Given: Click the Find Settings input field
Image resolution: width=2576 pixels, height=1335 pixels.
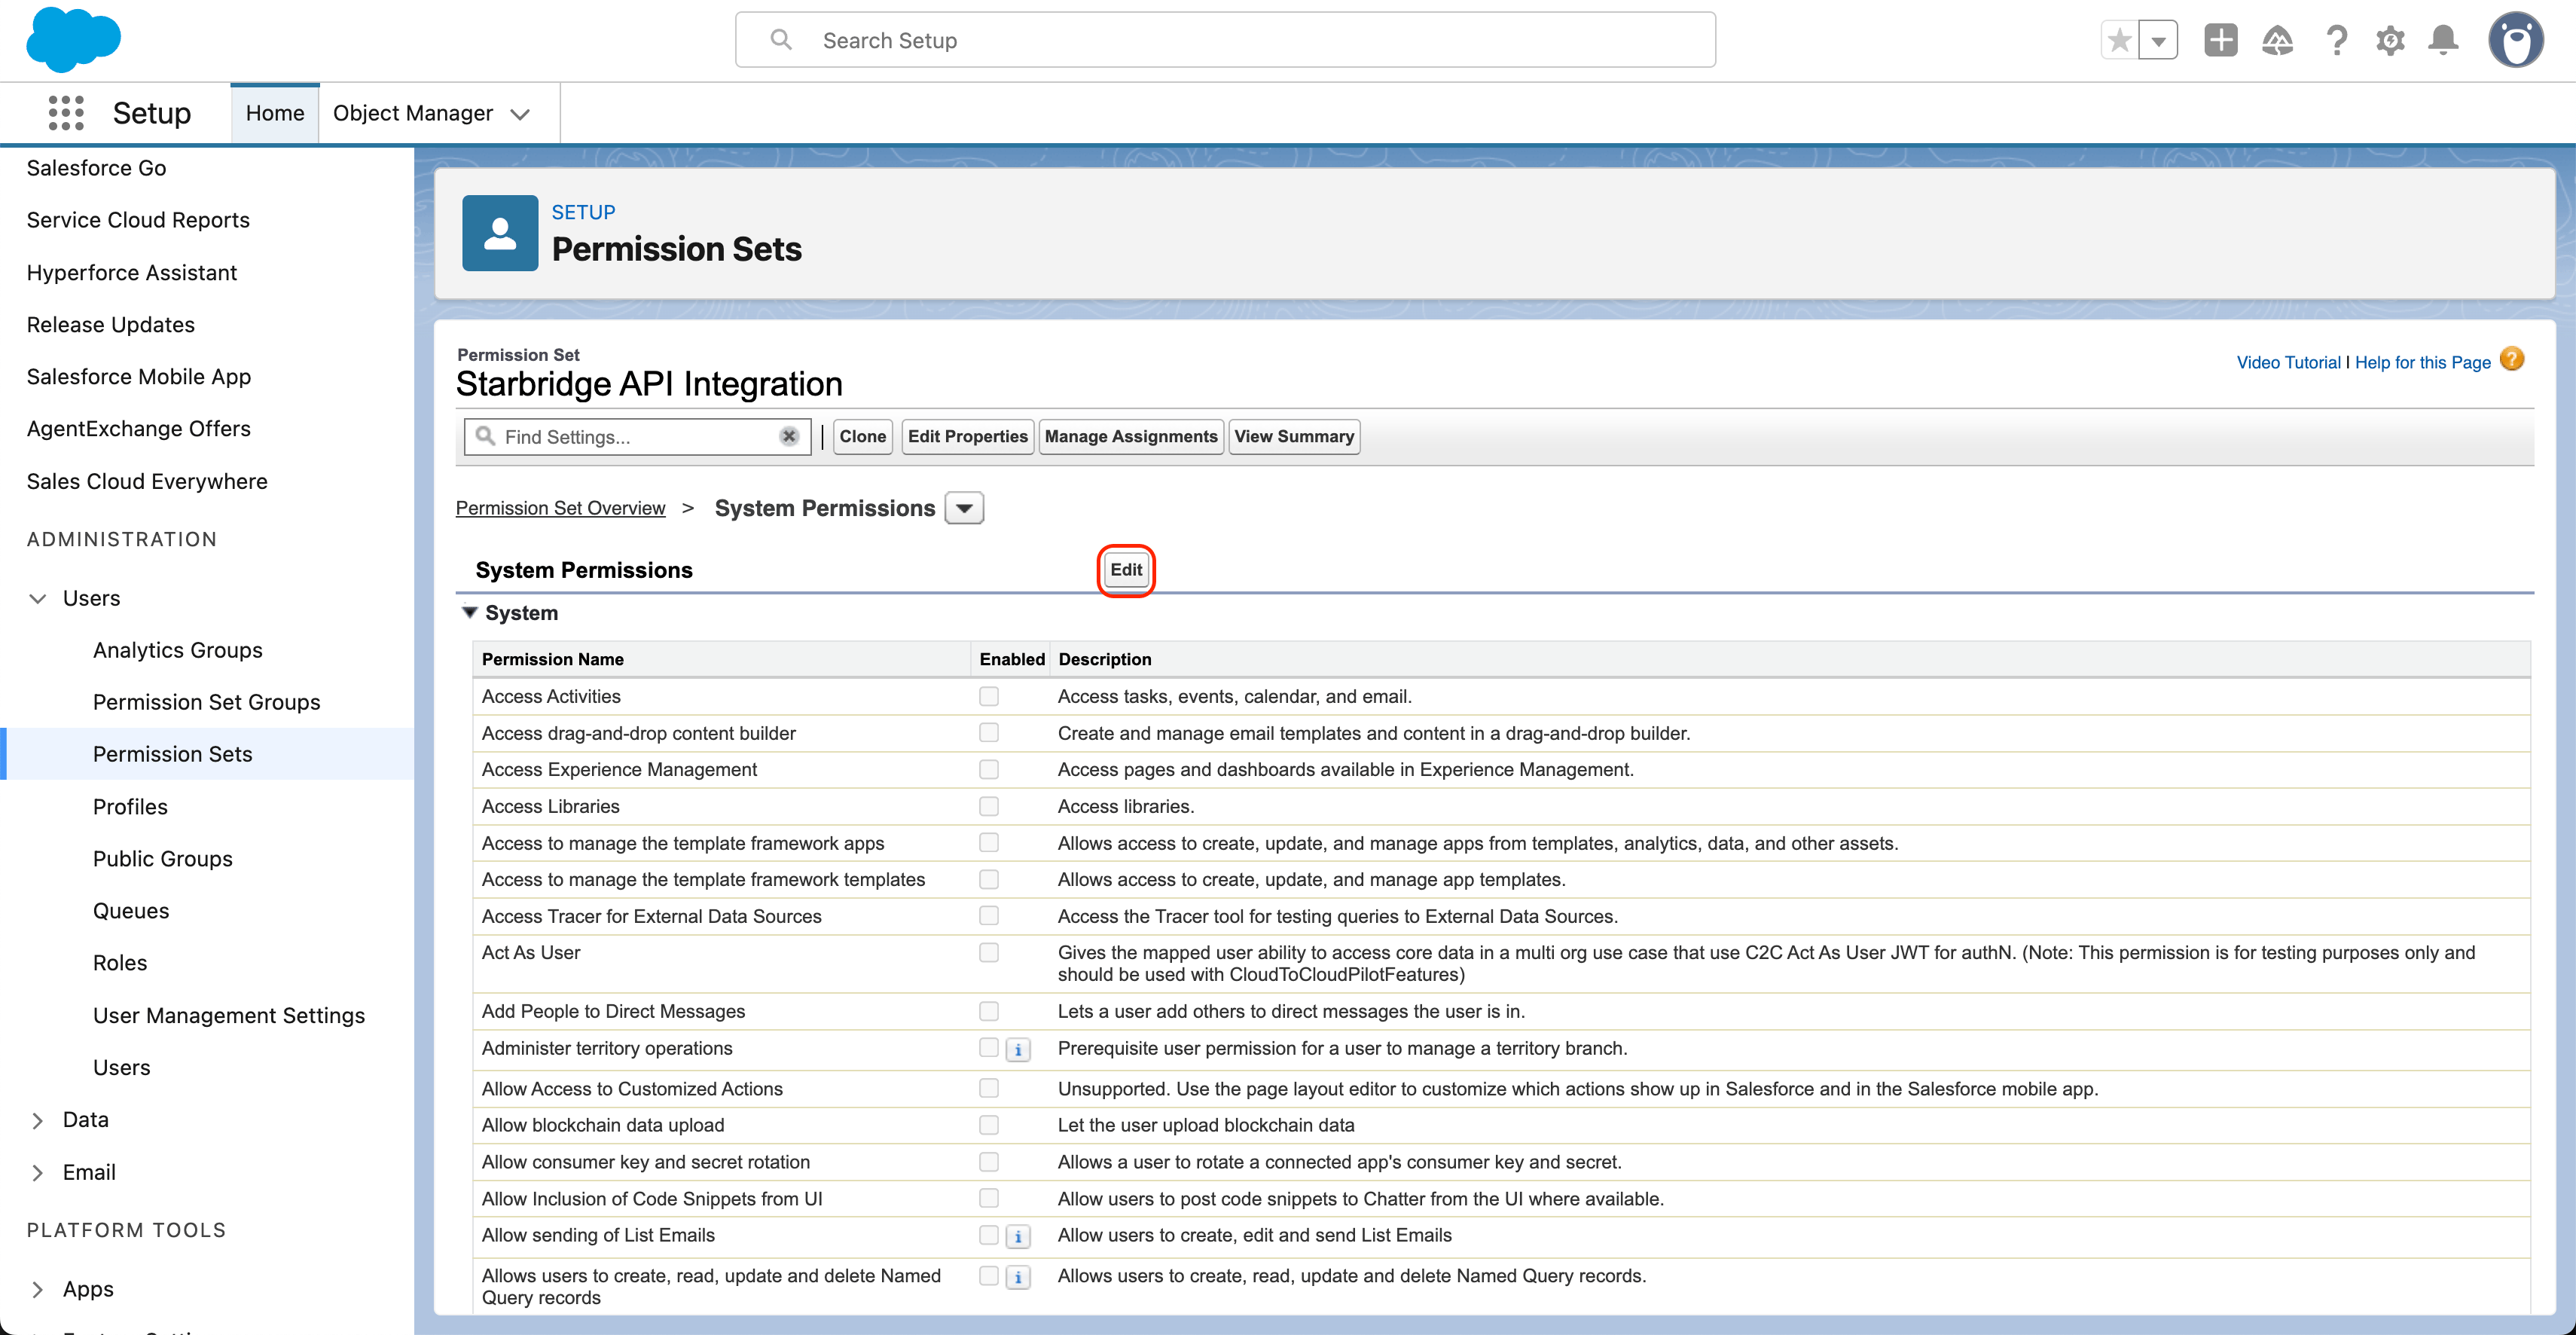Looking at the screenshot, I should 637,436.
